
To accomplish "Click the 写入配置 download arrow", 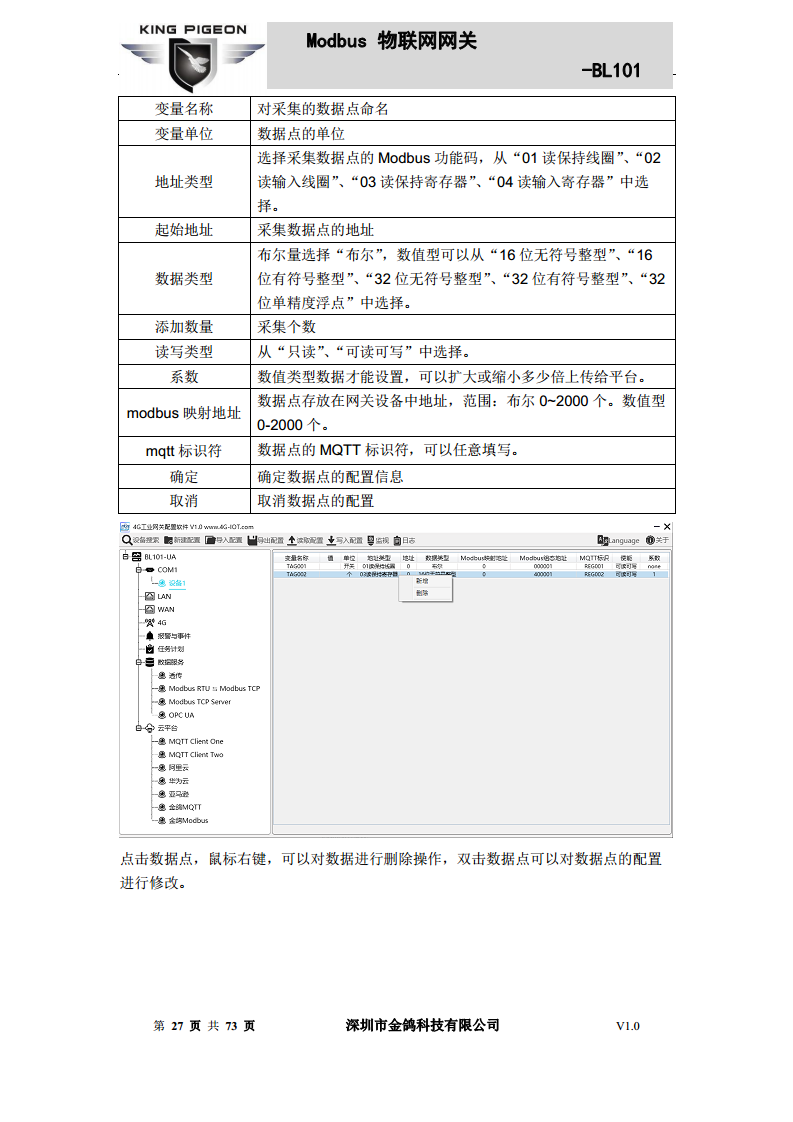I will coord(331,540).
